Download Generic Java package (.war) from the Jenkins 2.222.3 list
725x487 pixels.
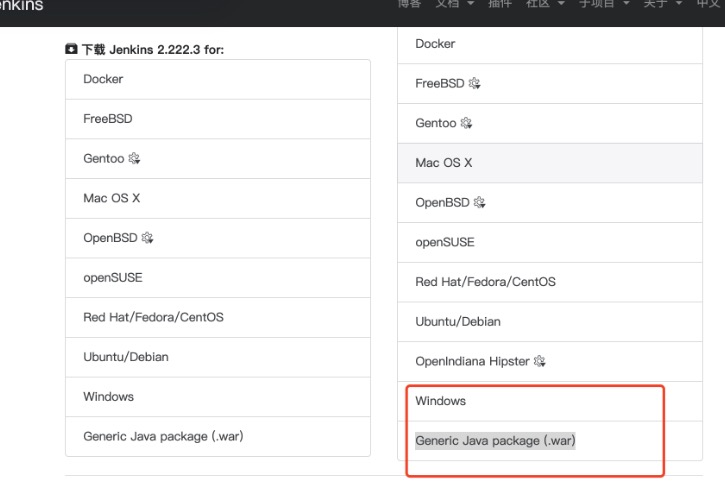218,437
